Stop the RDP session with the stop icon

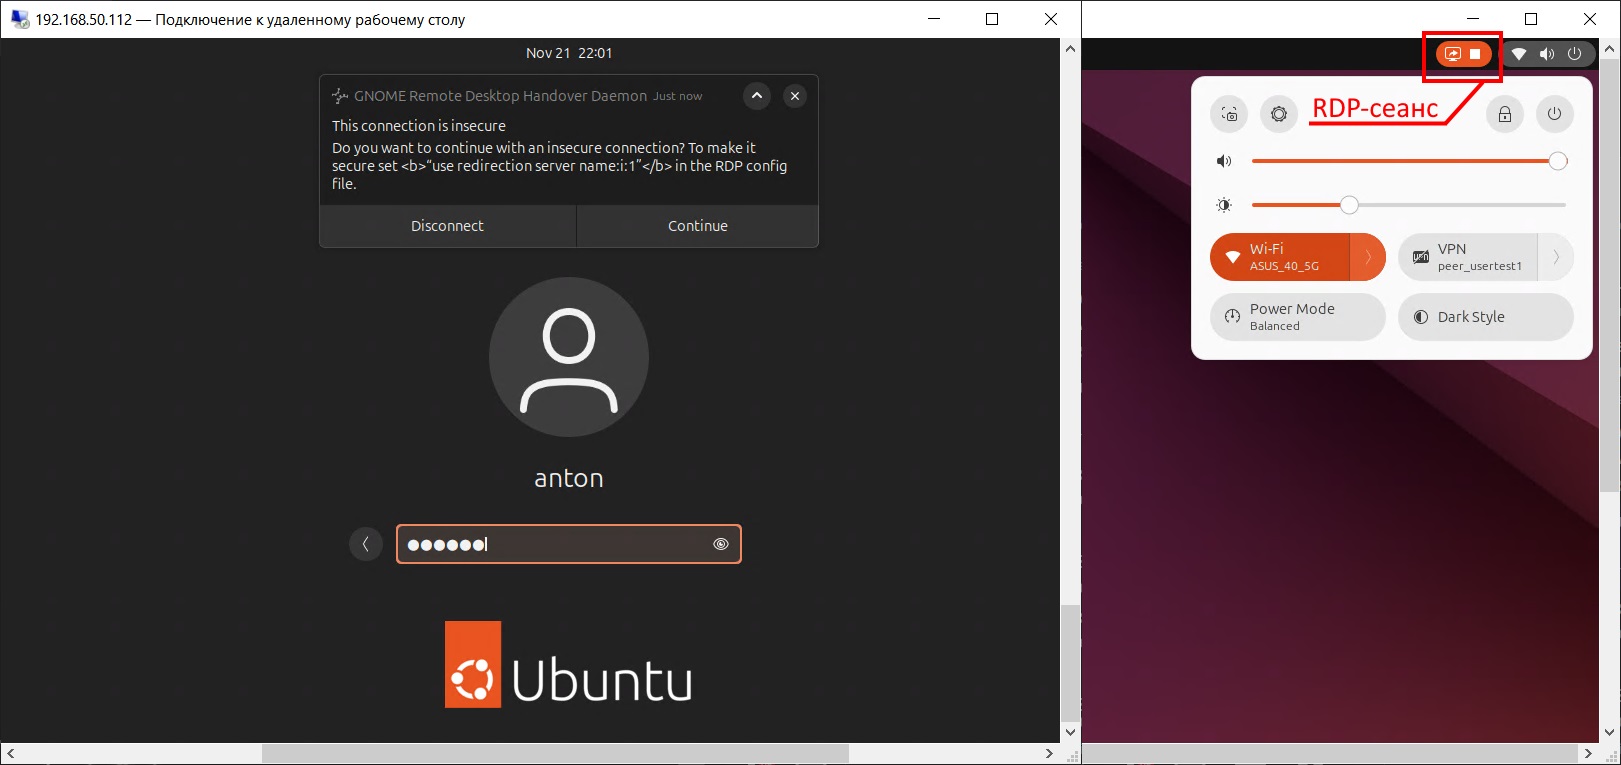point(1475,54)
